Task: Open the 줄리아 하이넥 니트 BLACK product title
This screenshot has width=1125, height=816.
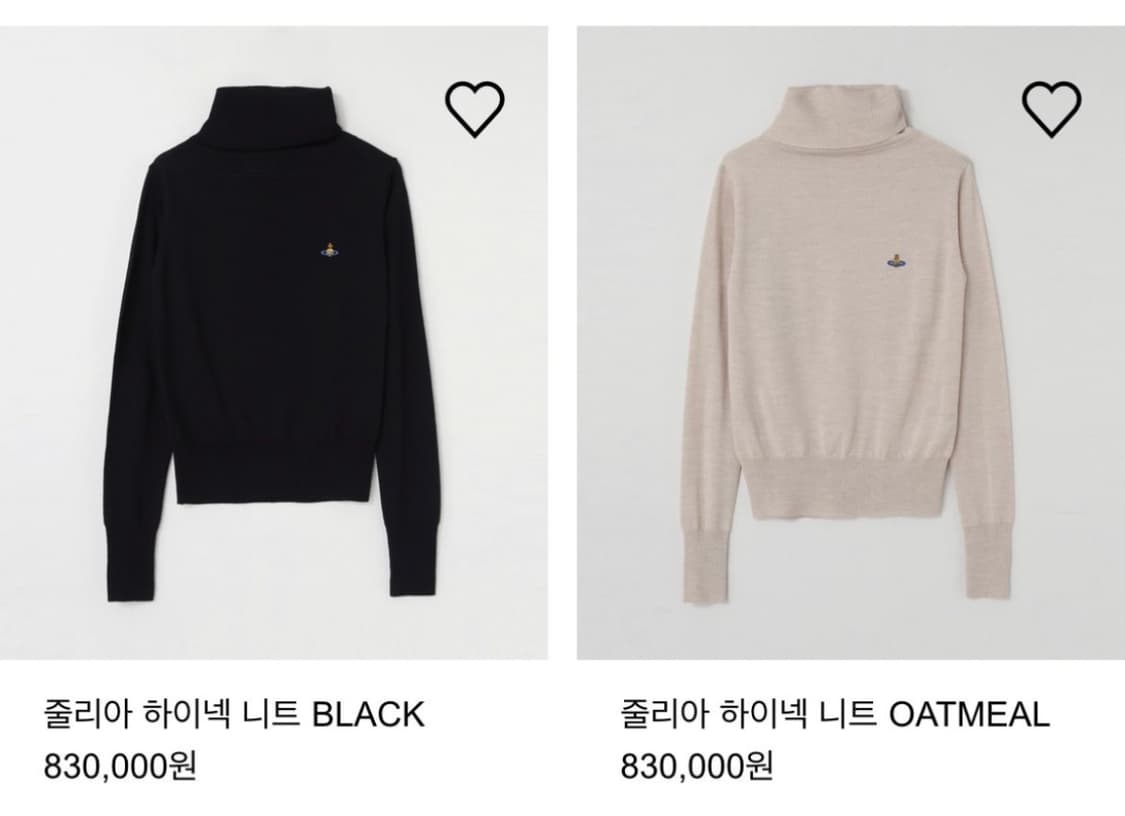Action: click(235, 714)
